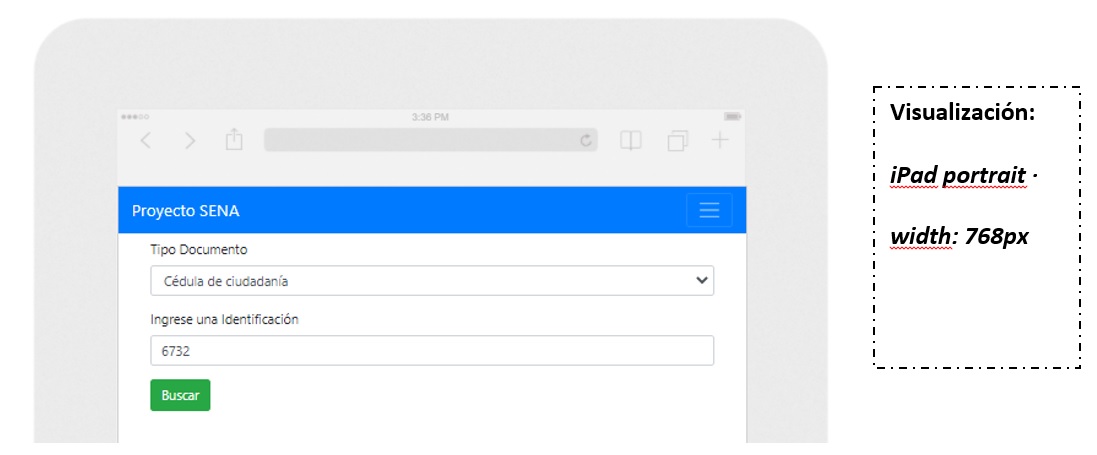Show open tabs with the tabs icon

pyautogui.click(x=677, y=141)
